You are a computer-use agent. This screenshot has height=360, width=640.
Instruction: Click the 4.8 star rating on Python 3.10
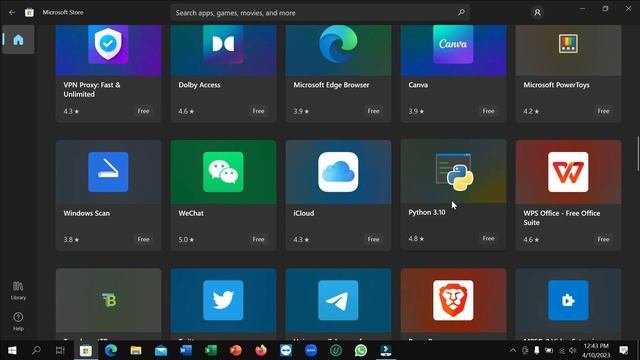(x=416, y=239)
